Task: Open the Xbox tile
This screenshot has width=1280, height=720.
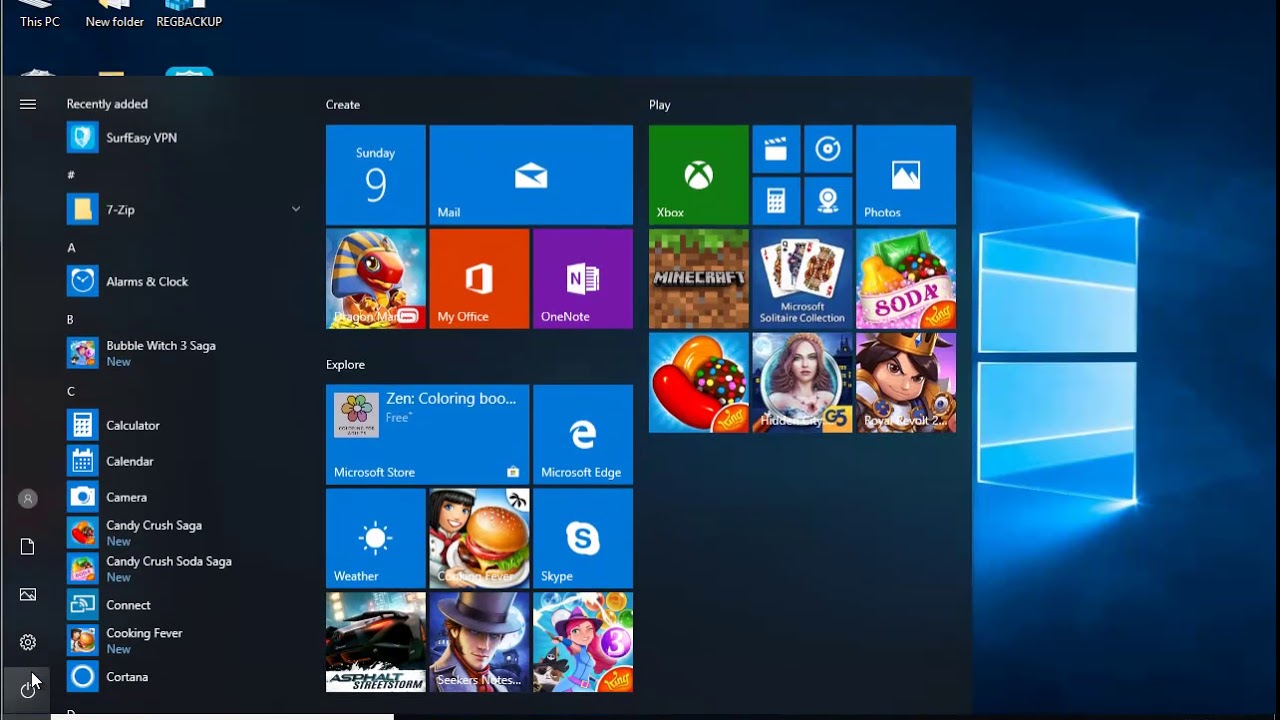Action: pos(698,175)
